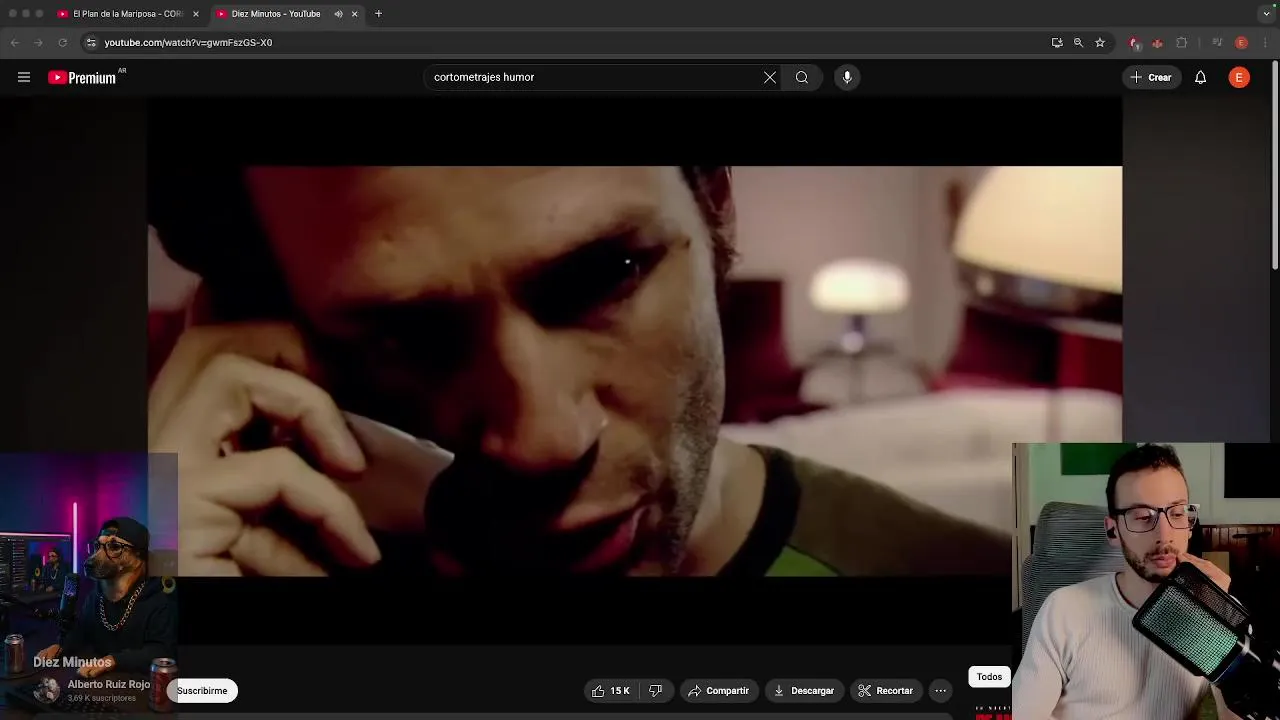View site information icon in address bar
Screen dimensions: 1280x720
click(91, 42)
